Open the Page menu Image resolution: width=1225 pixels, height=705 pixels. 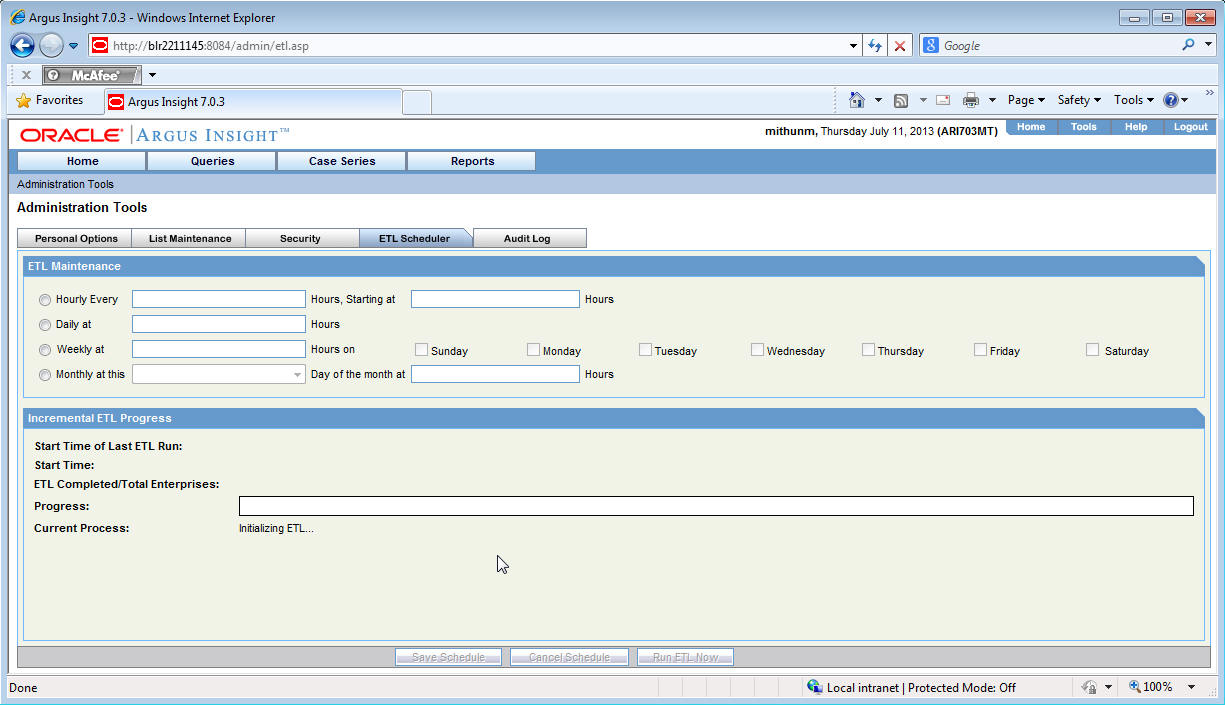[x=1026, y=100]
